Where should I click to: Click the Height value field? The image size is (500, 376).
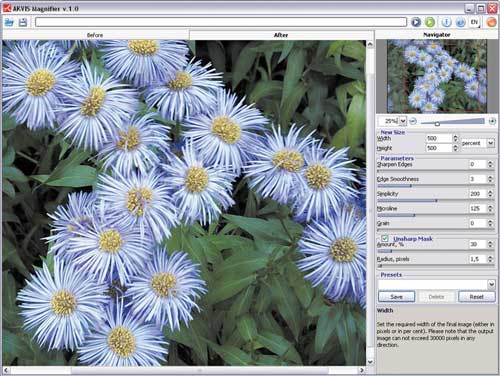(439, 148)
